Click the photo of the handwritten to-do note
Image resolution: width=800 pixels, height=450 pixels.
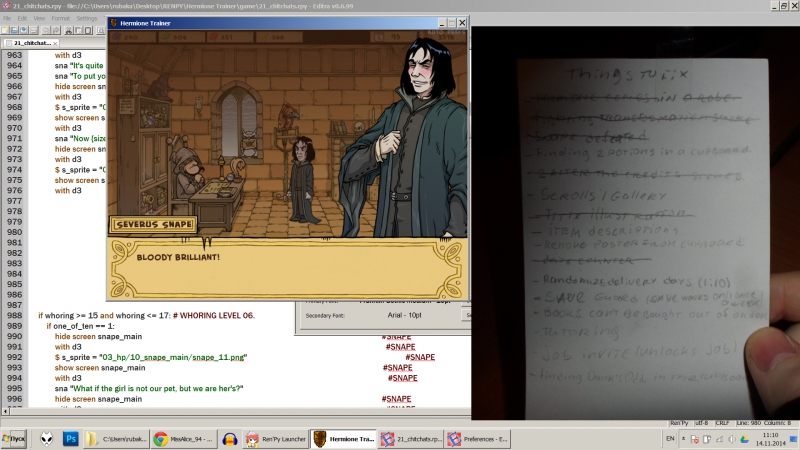pos(635,223)
